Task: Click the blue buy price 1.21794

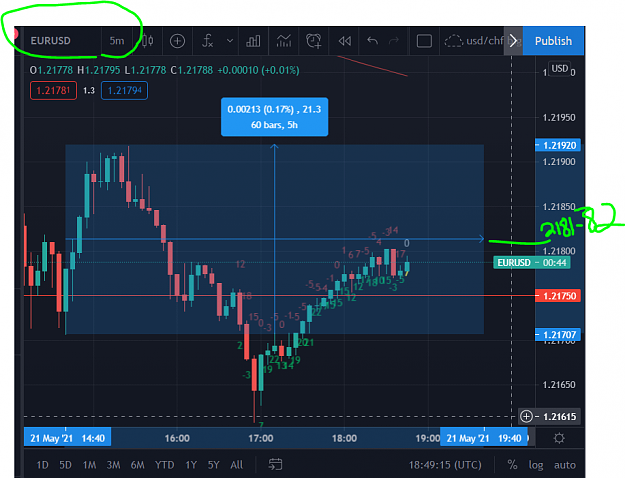Action: point(124,90)
